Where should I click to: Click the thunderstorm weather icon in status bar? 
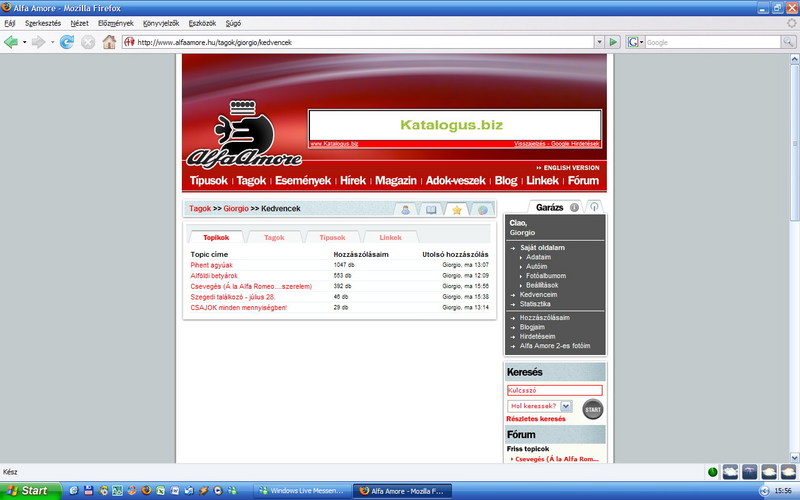[x=749, y=472]
